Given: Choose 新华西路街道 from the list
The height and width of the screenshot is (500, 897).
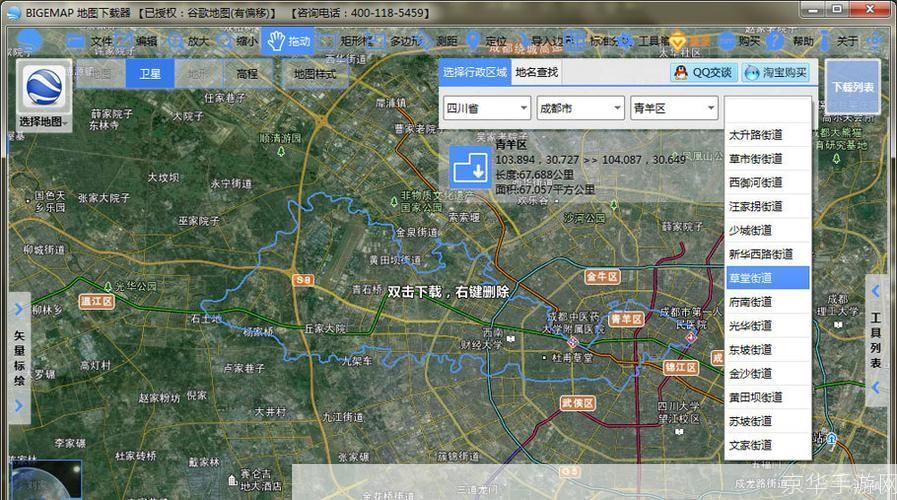Looking at the screenshot, I should 767,254.
